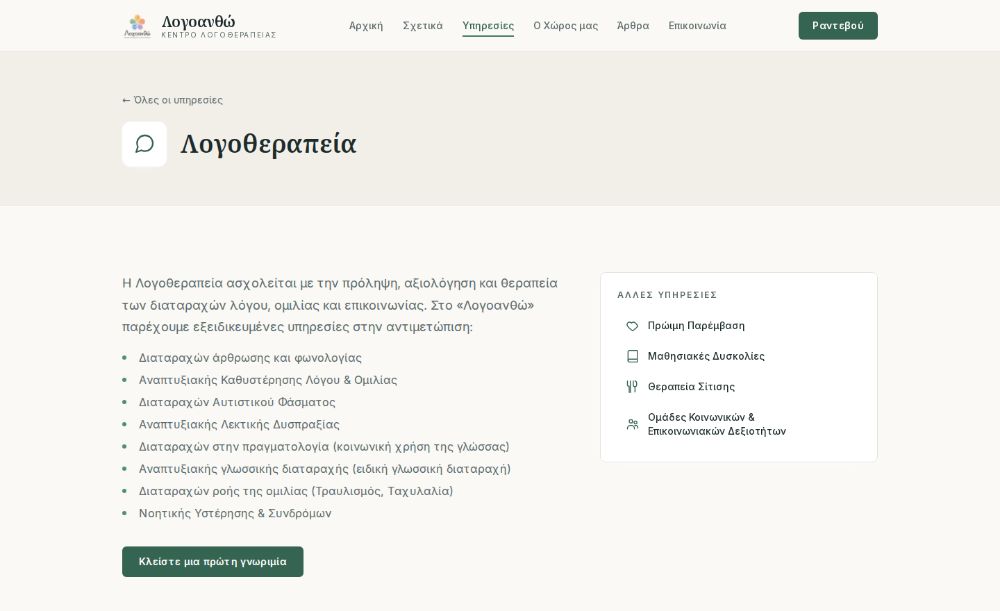Click list item Αναπτυξιακής Καθυστέρησης Λόγου & Ομιλίας

coord(268,380)
